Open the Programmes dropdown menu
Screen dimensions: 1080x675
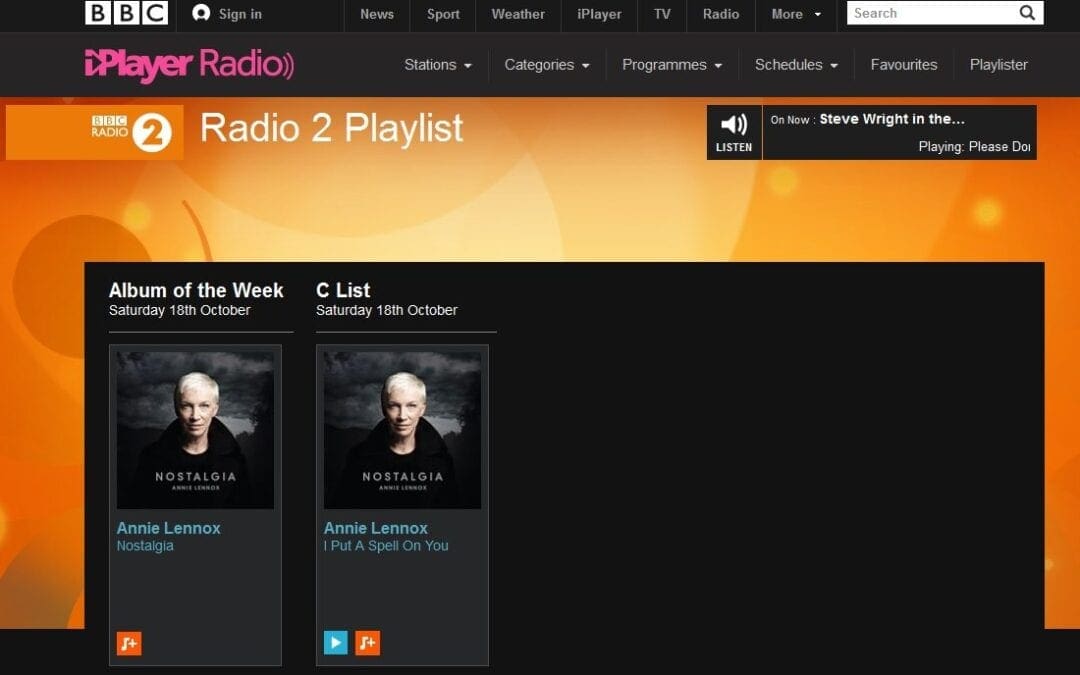point(672,65)
